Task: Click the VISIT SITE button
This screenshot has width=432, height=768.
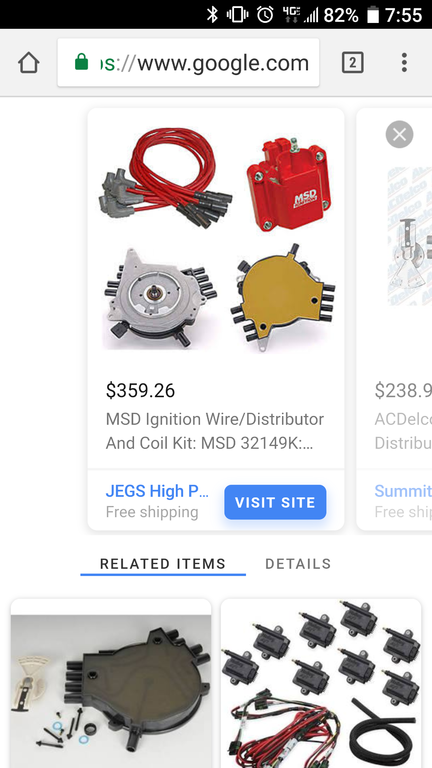Action: (275, 502)
